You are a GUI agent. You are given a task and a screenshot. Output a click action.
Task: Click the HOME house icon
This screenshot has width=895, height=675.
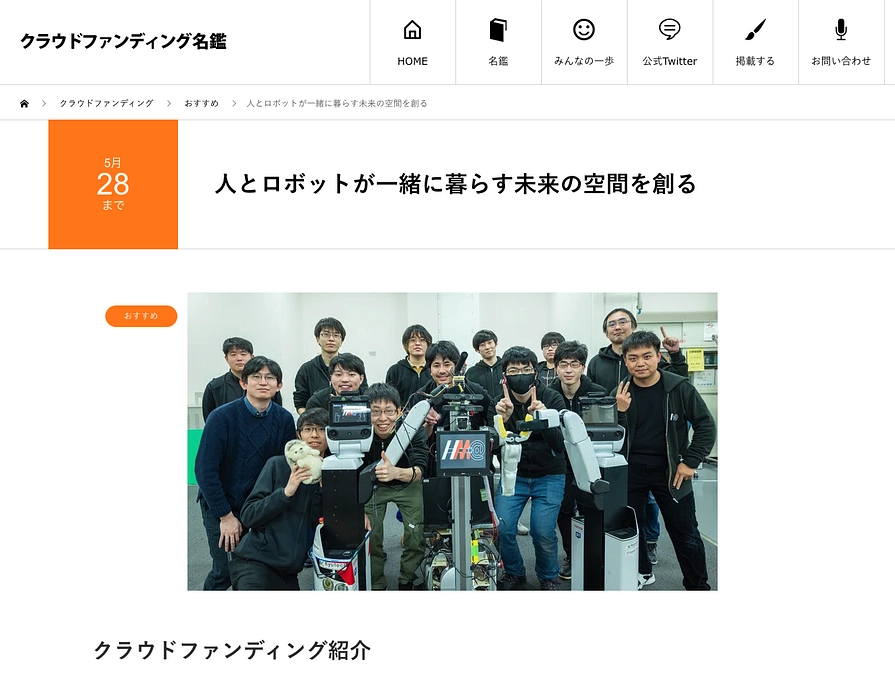[411, 28]
